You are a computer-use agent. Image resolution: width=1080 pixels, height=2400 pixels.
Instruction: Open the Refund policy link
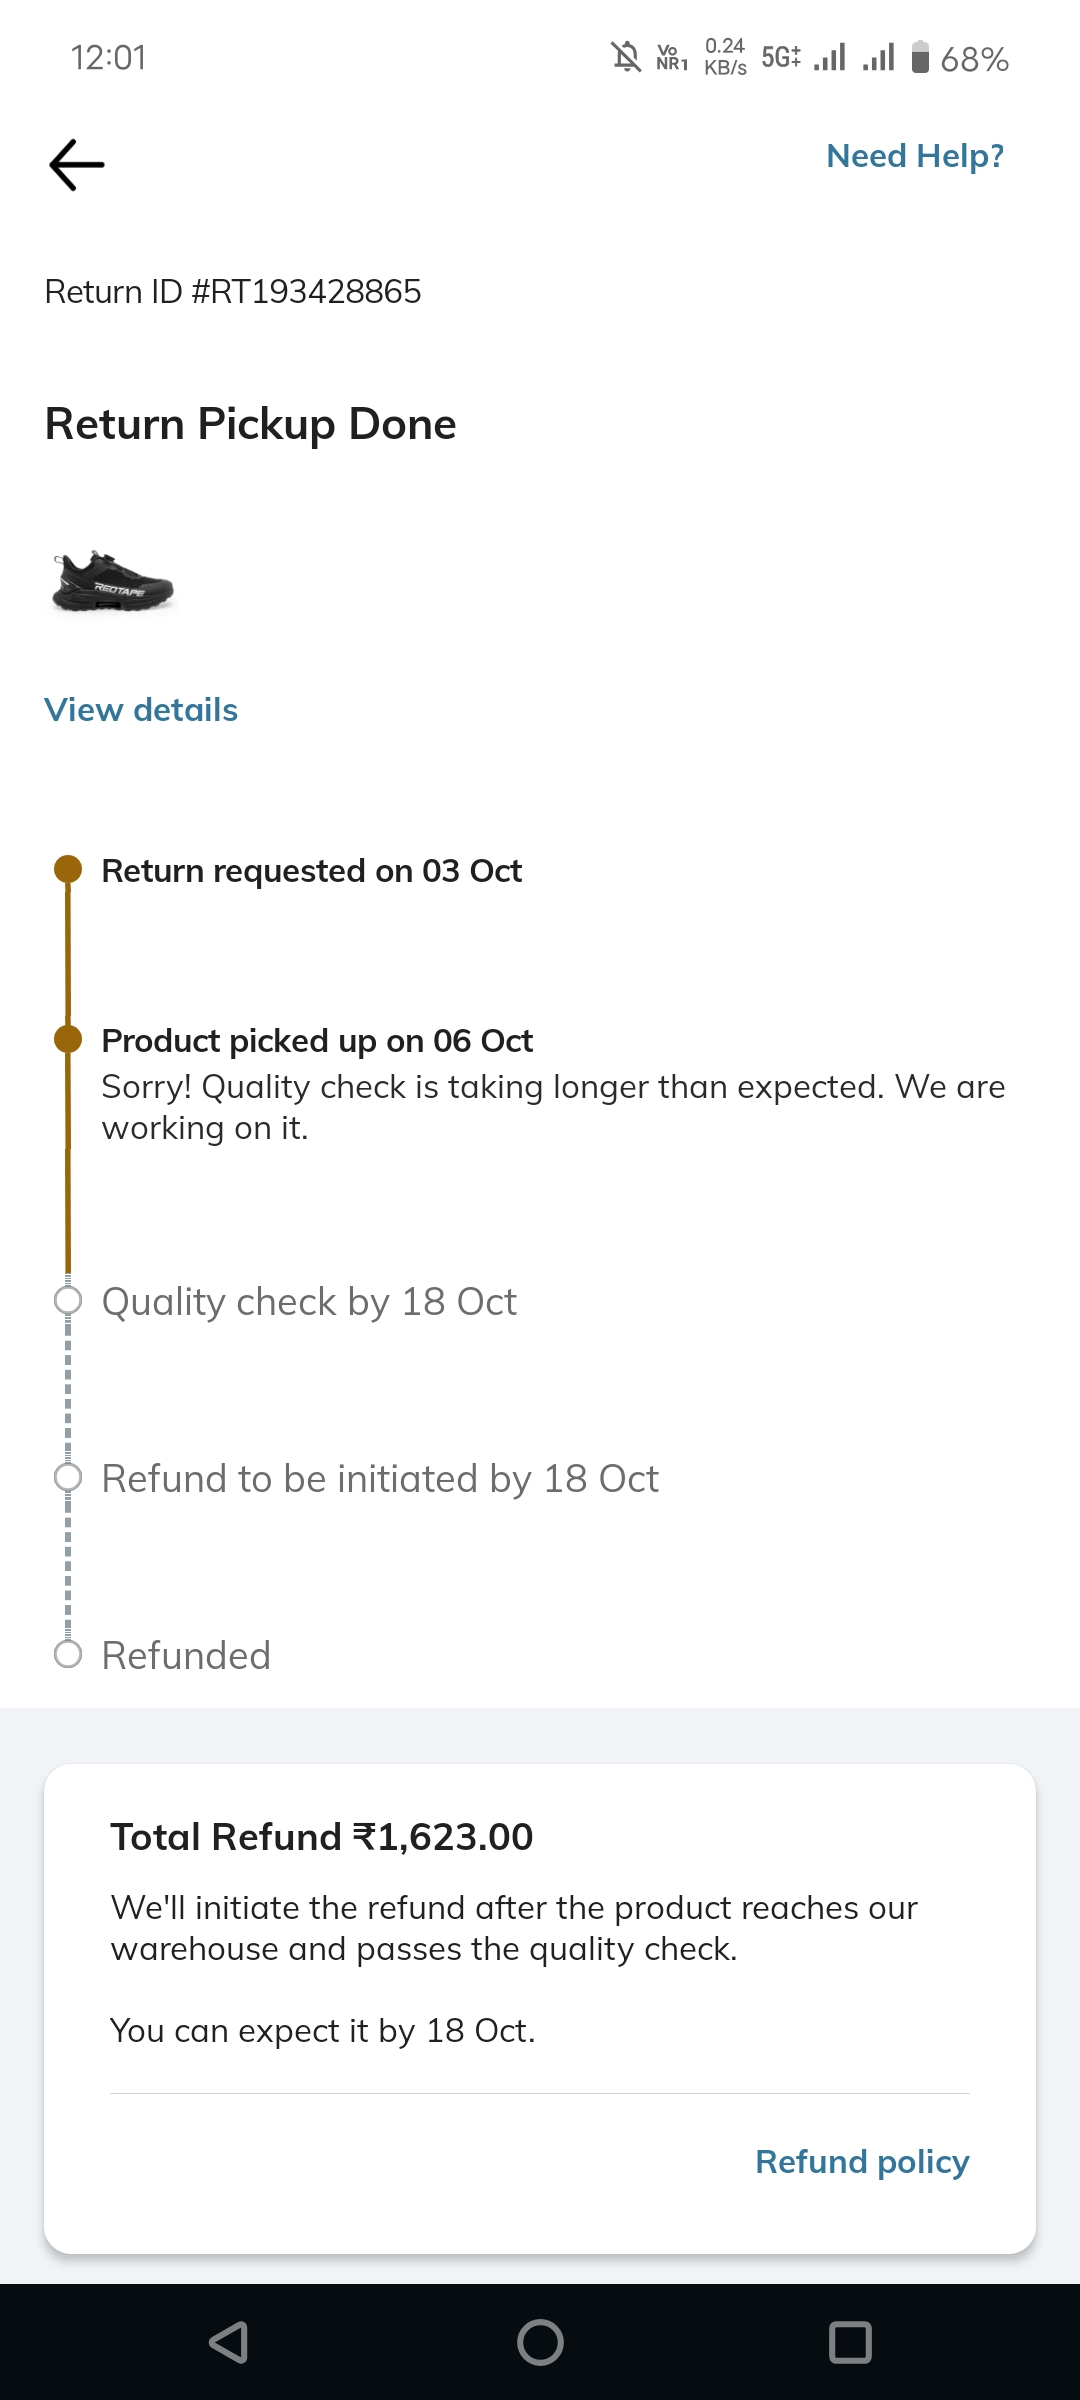pyautogui.click(x=862, y=2162)
